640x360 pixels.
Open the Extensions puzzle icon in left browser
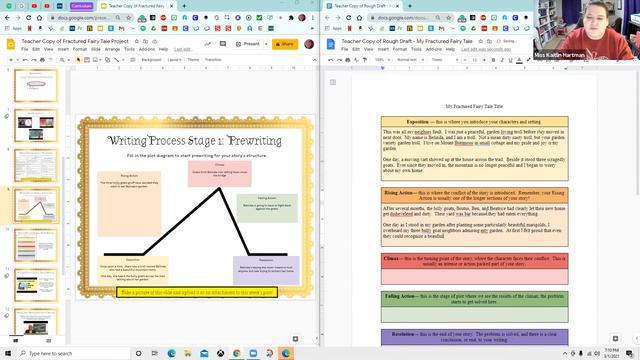click(291, 18)
